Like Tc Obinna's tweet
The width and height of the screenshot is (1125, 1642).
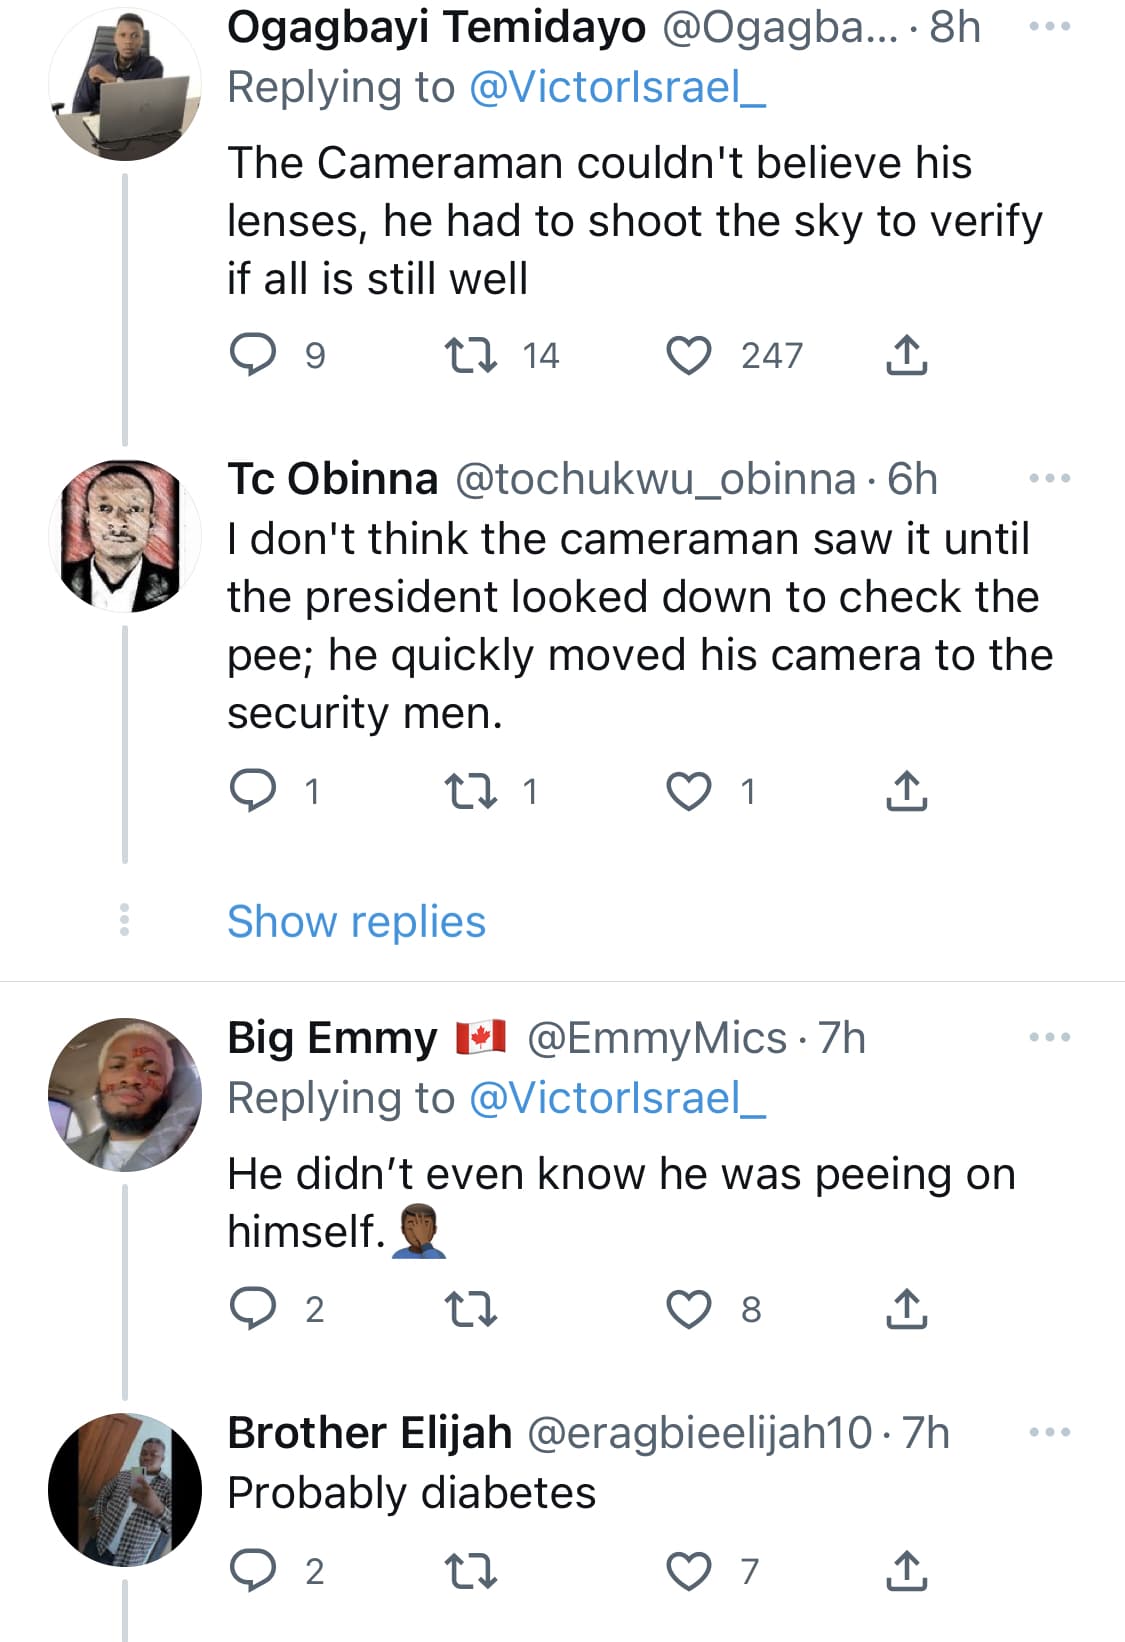coord(689,791)
